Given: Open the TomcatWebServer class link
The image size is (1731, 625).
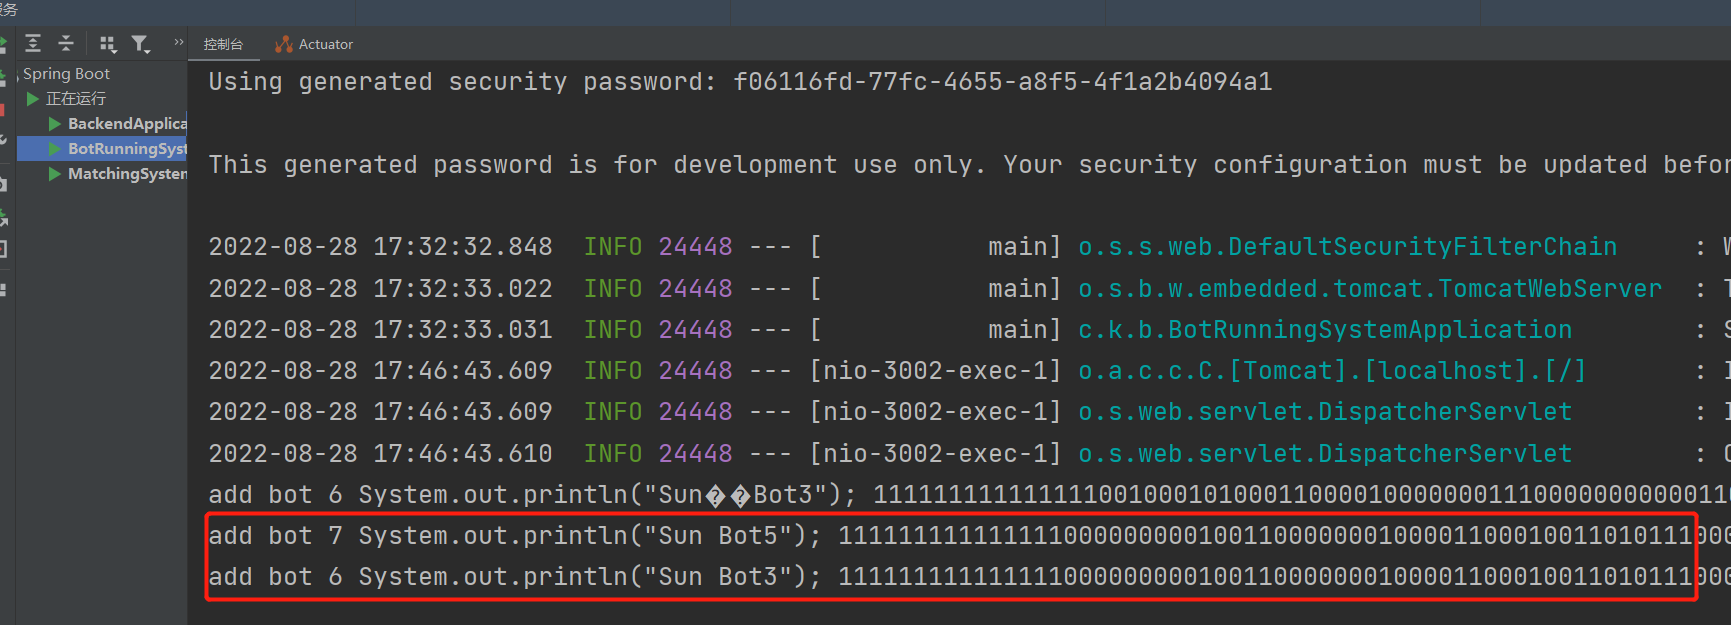Looking at the screenshot, I should (x=1370, y=289).
